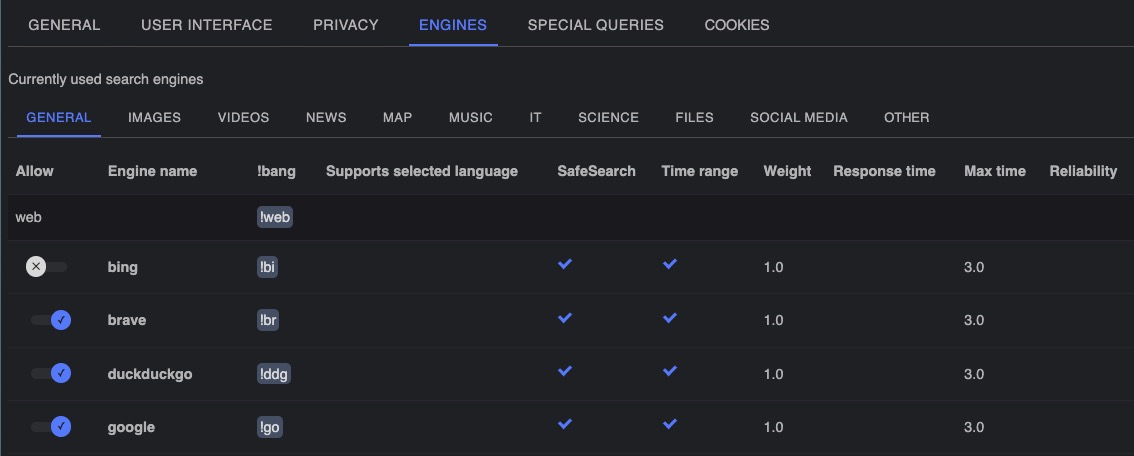Click the brave engine name

pyautogui.click(x=127, y=320)
